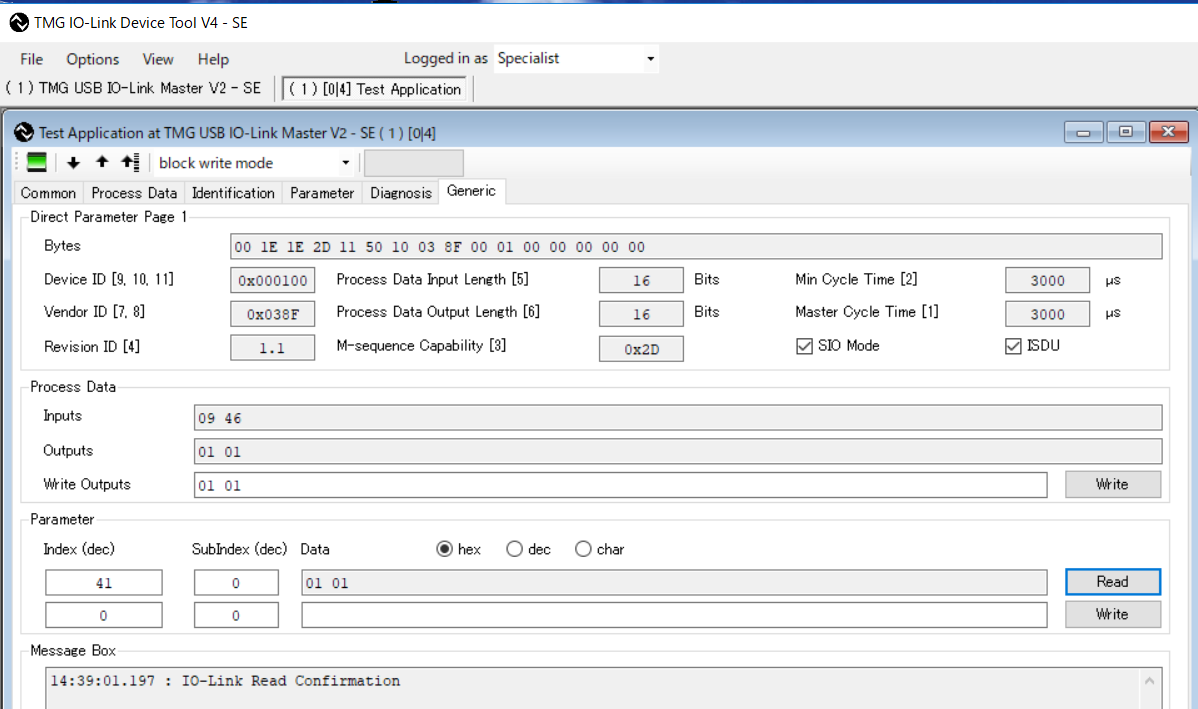Click the empty write Data field

[x=674, y=615]
